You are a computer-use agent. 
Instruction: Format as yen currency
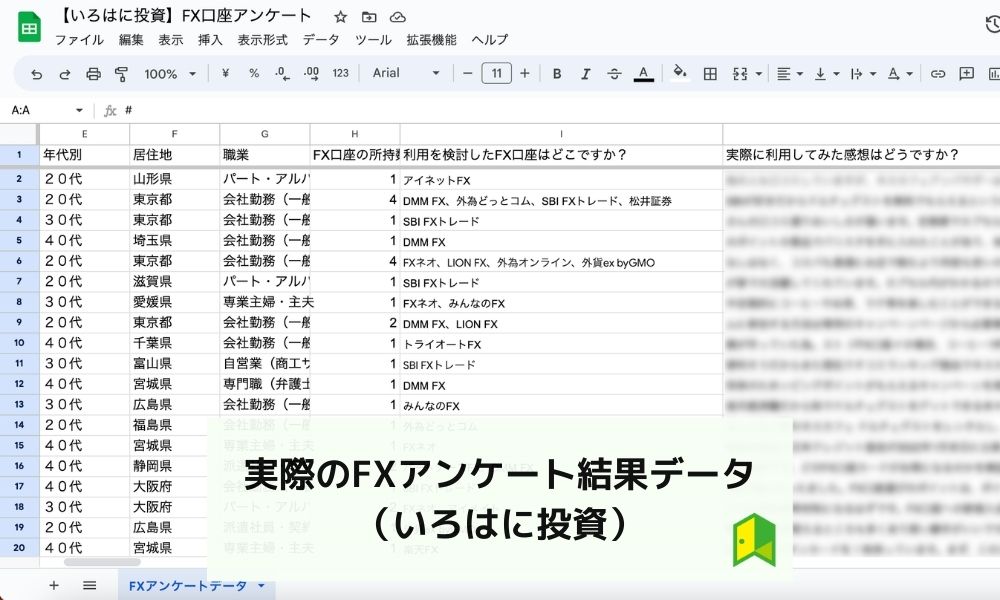[225, 73]
